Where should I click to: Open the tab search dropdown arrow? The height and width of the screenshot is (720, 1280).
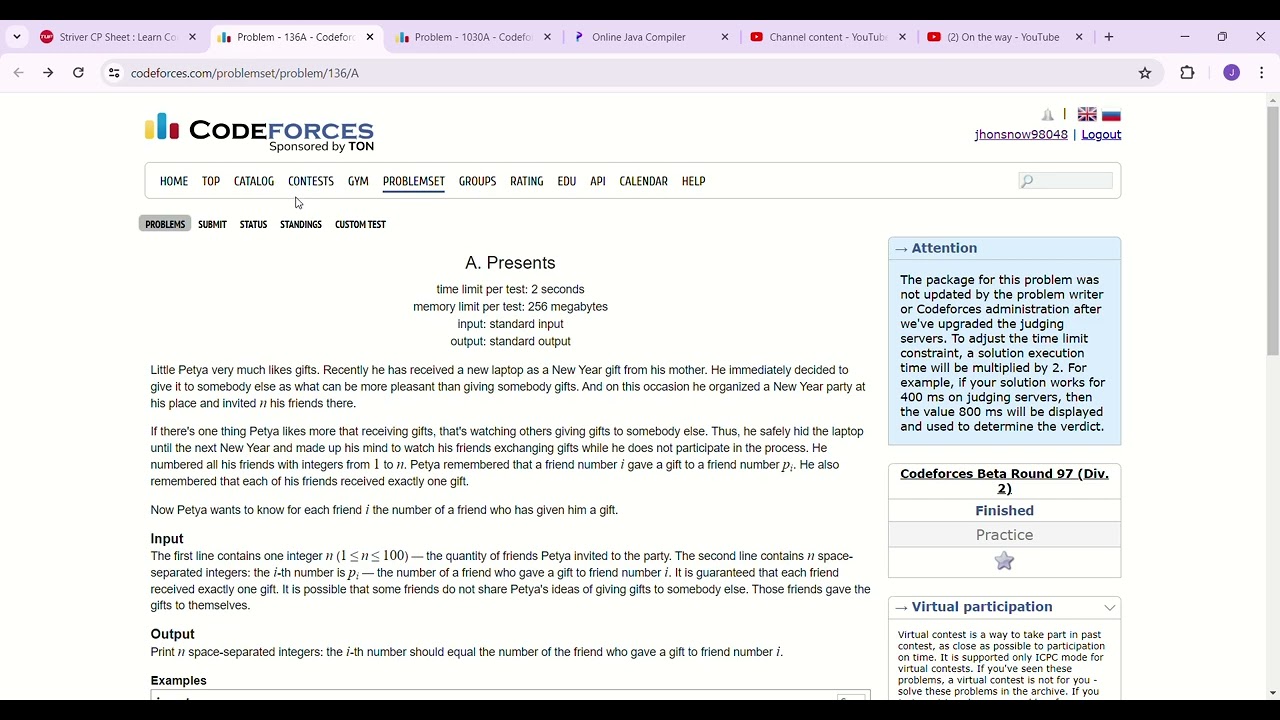point(17,37)
